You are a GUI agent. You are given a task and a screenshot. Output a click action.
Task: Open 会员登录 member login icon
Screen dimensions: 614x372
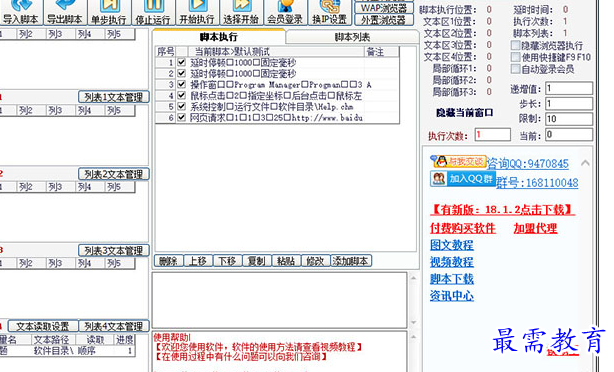pos(285,12)
